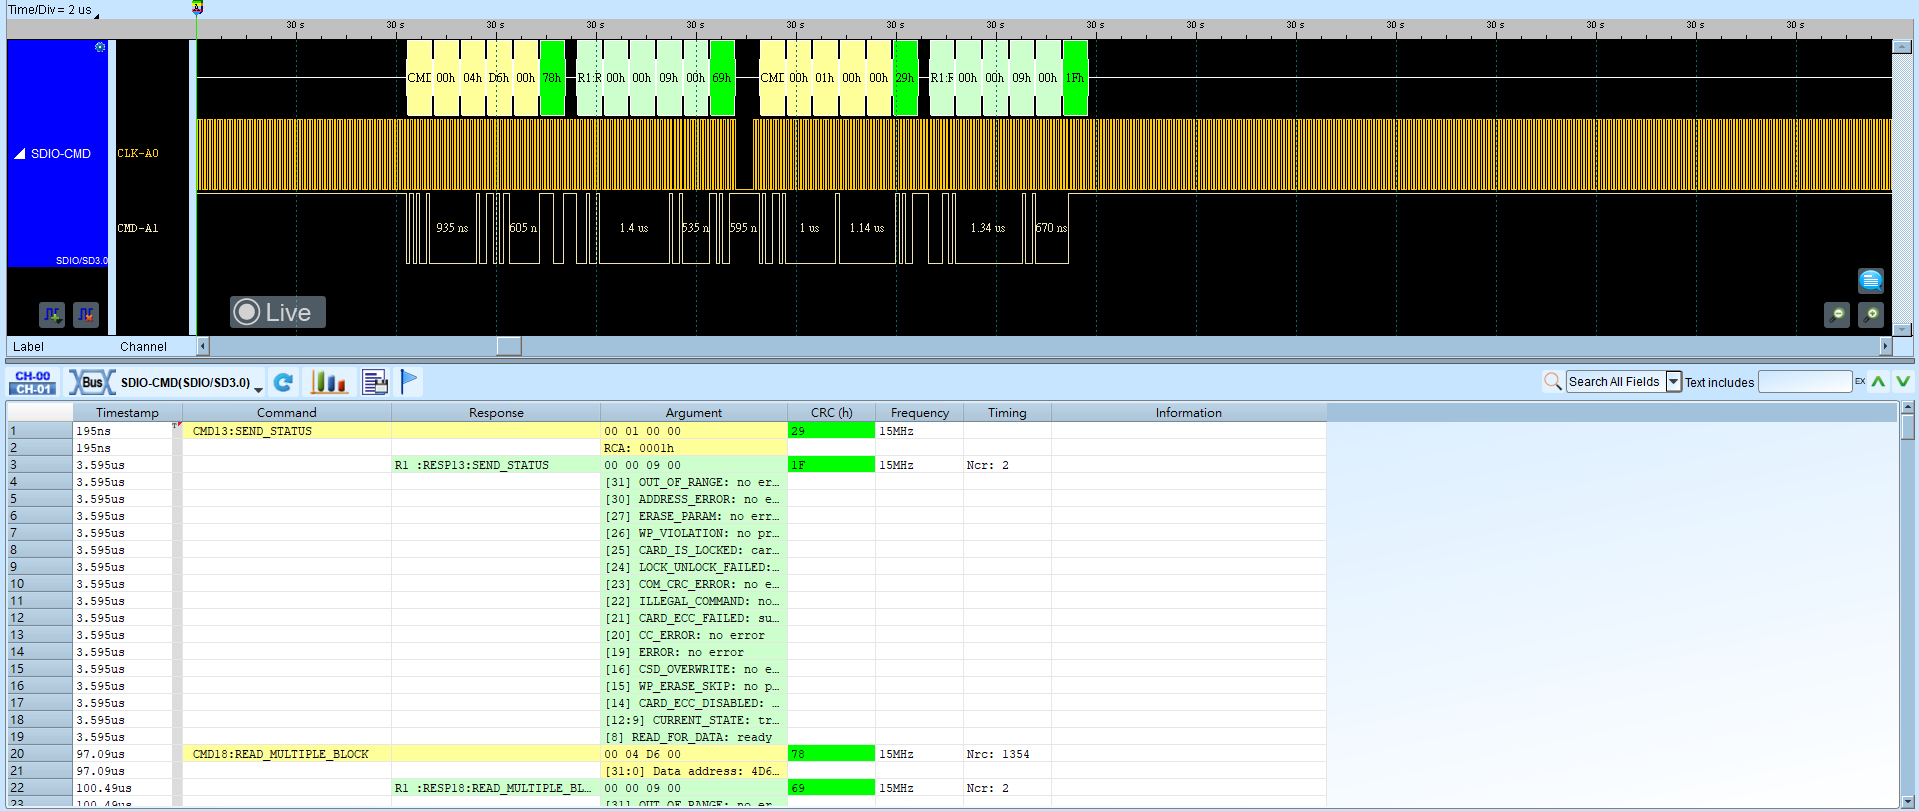Screen dimensions: 1919x811
Task: Click the save decode report icon
Action: tap(375, 382)
